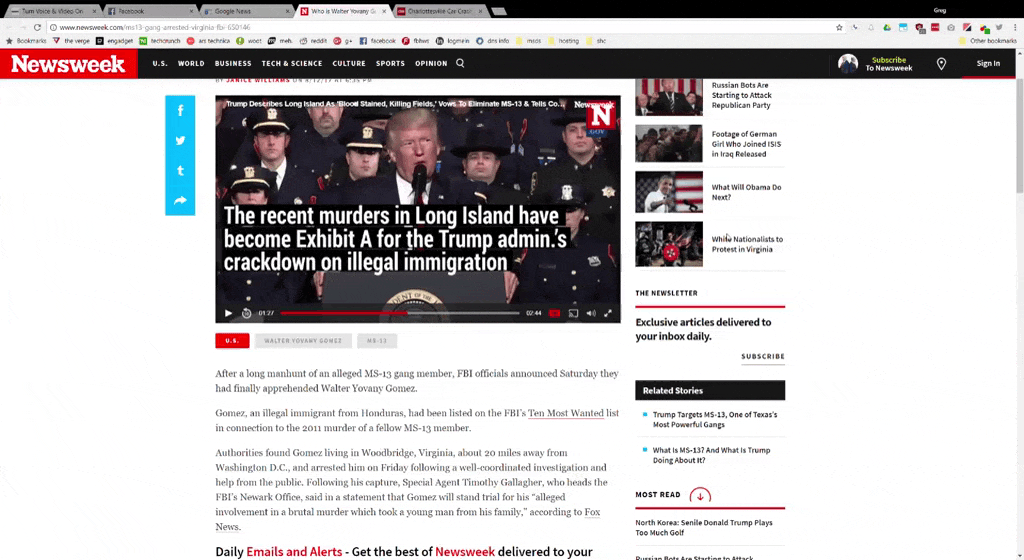This screenshot has width=1024, height=560.
Task: Open the Newsweek site search icon
Action: (x=460, y=63)
